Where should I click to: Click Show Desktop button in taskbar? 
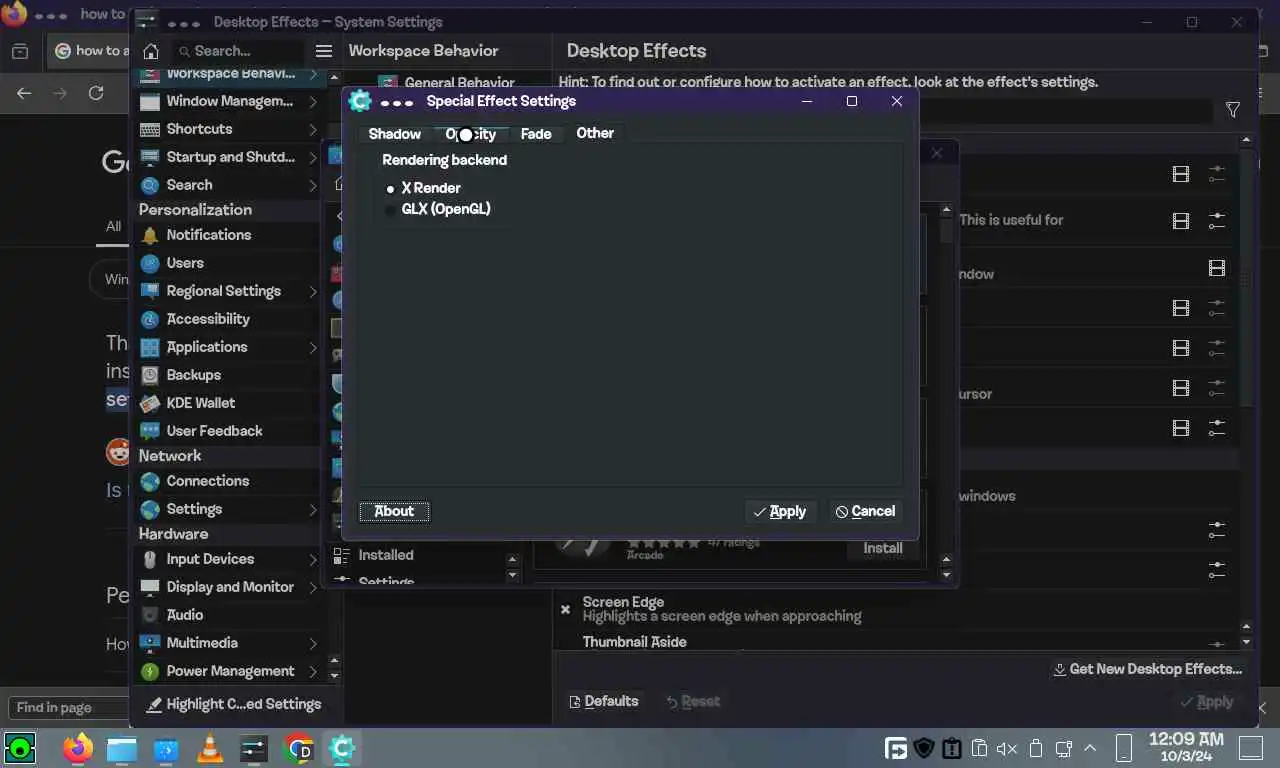pyautogui.click(x=1251, y=748)
